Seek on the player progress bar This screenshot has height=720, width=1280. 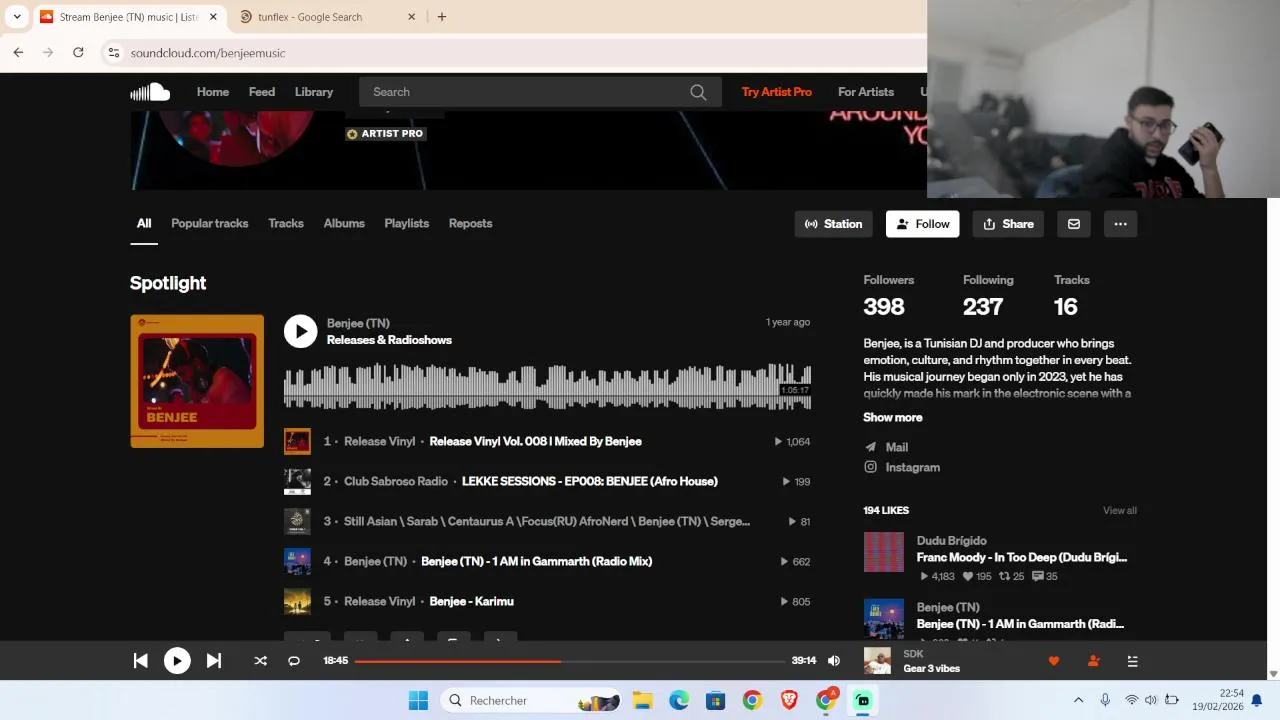(570, 661)
